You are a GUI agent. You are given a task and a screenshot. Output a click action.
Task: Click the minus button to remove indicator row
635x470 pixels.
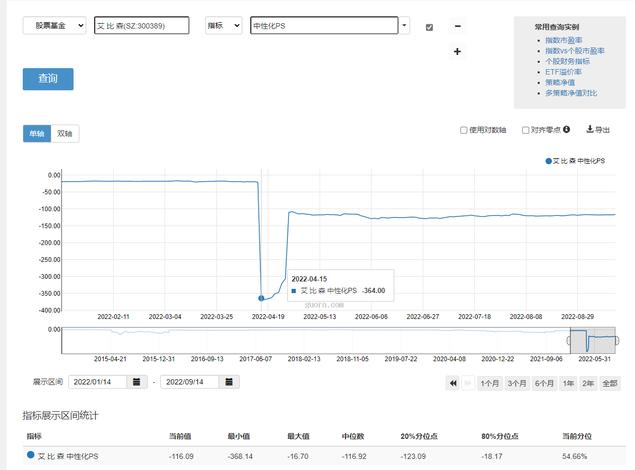point(458,26)
